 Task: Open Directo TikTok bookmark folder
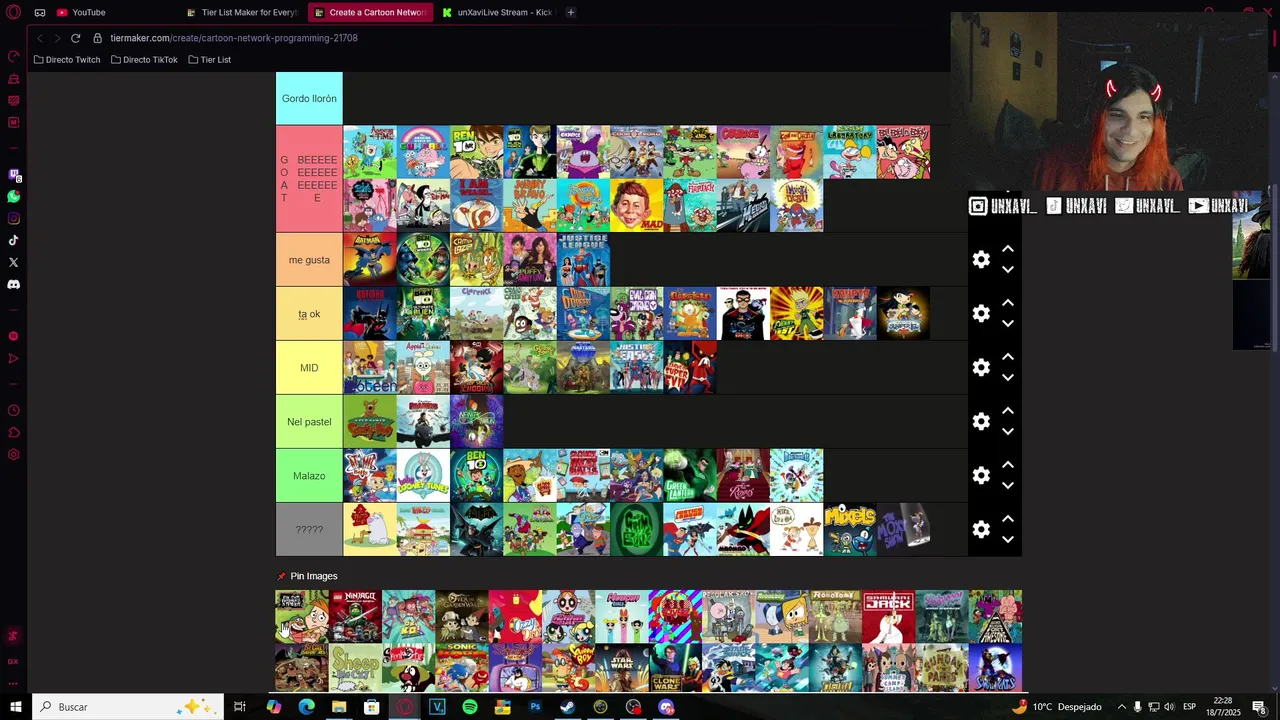click(144, 60)
